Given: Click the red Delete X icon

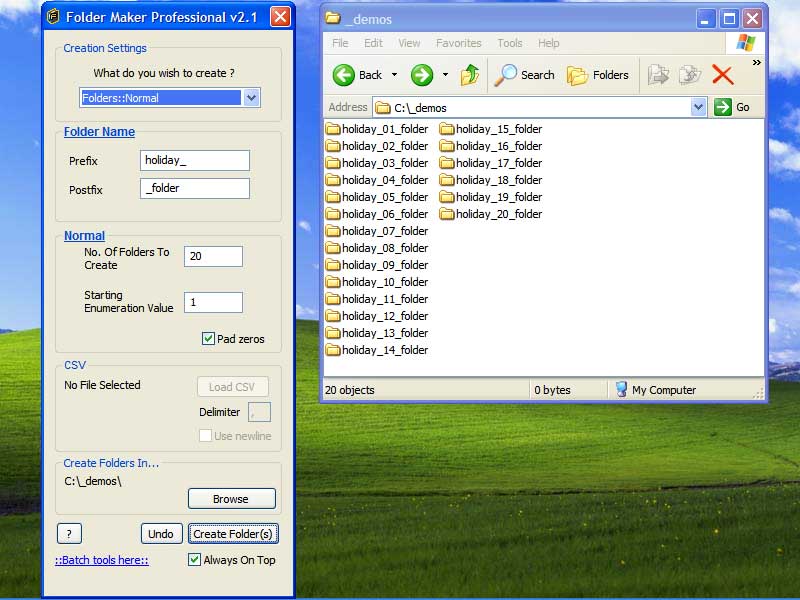Looking at the screenshot, I should 722,75.
